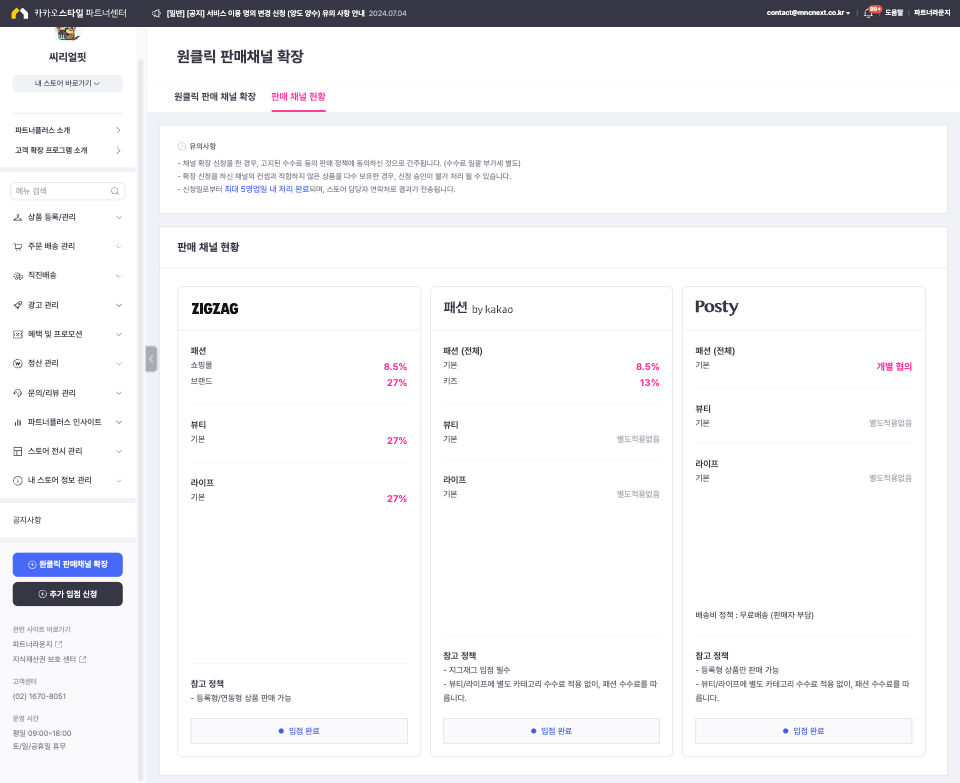Open the 지식재산권 보호 센터 link

pos(49,659)
